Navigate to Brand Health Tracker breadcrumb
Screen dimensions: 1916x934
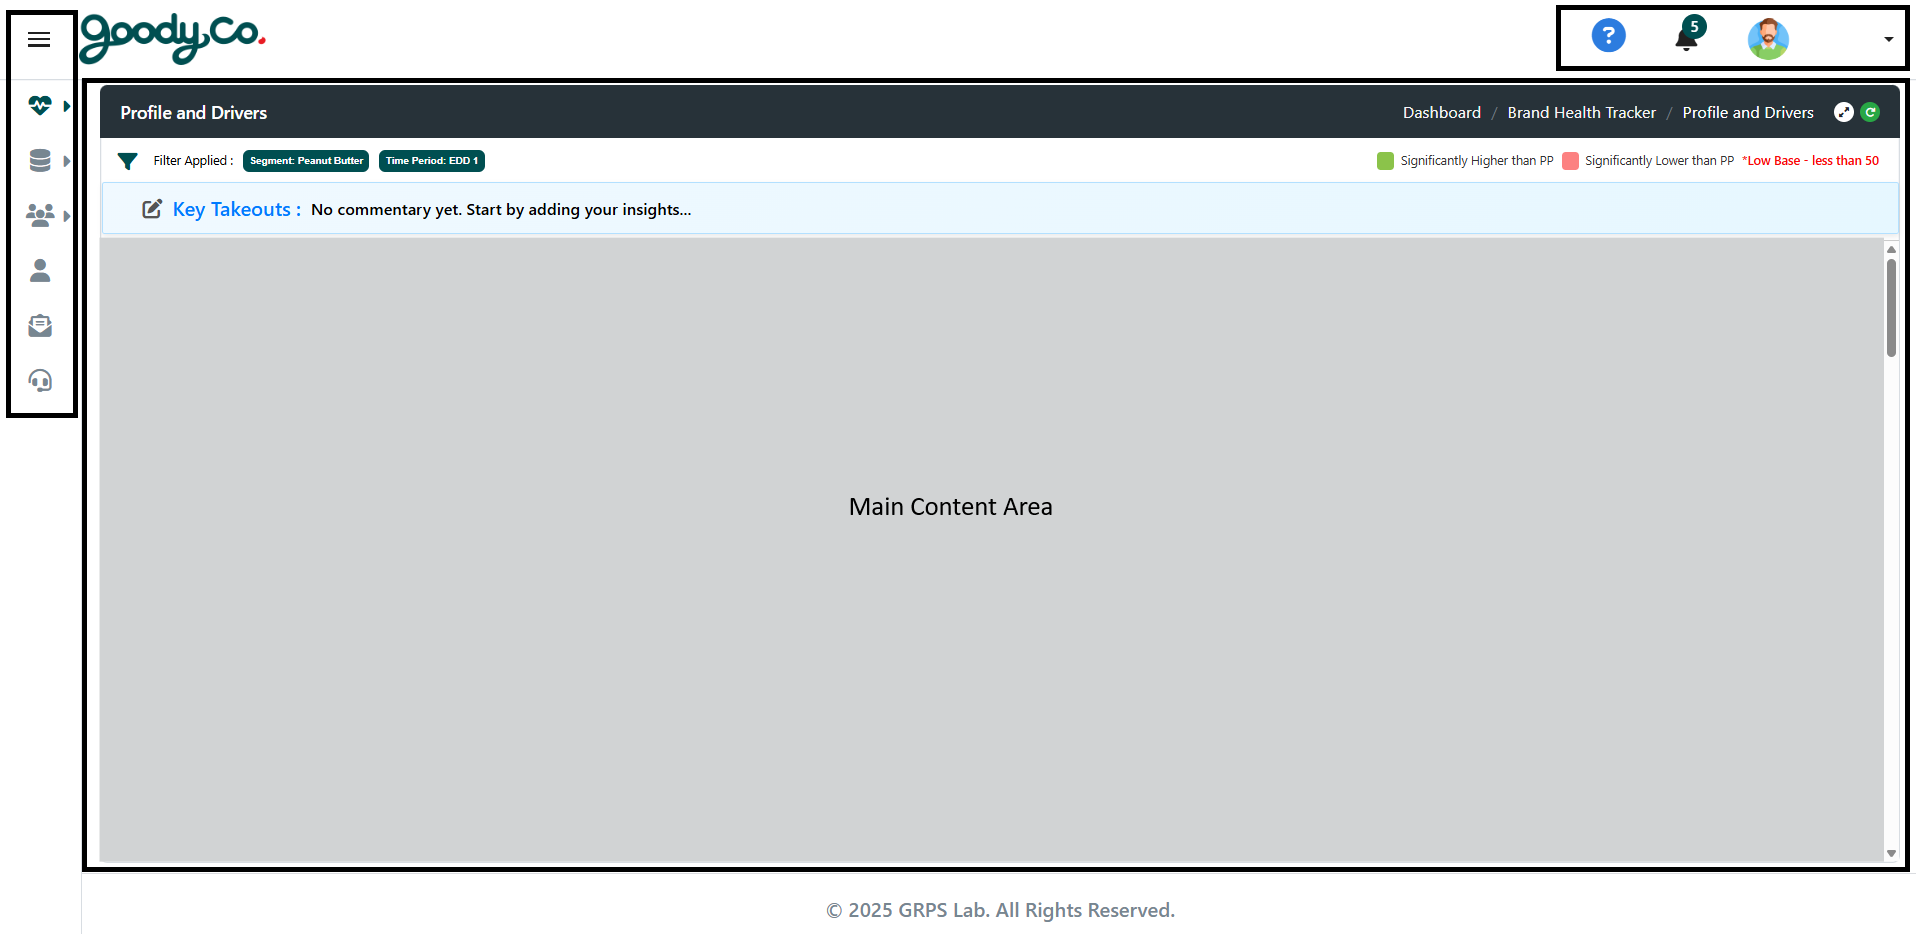(x=1581, y=113)
